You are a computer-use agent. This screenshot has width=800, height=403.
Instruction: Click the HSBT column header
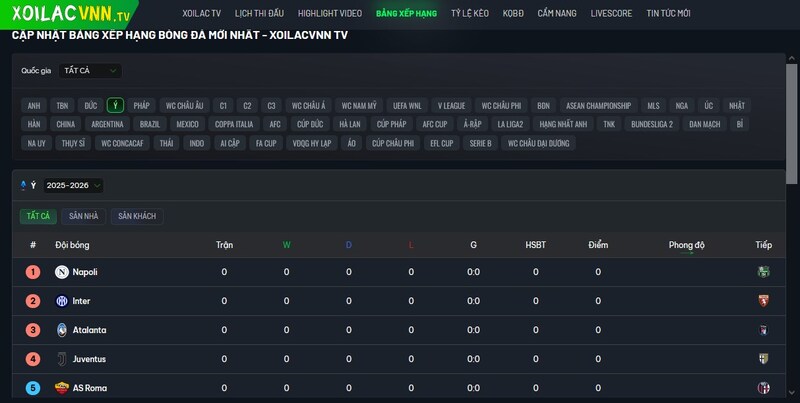coord(535,245)
